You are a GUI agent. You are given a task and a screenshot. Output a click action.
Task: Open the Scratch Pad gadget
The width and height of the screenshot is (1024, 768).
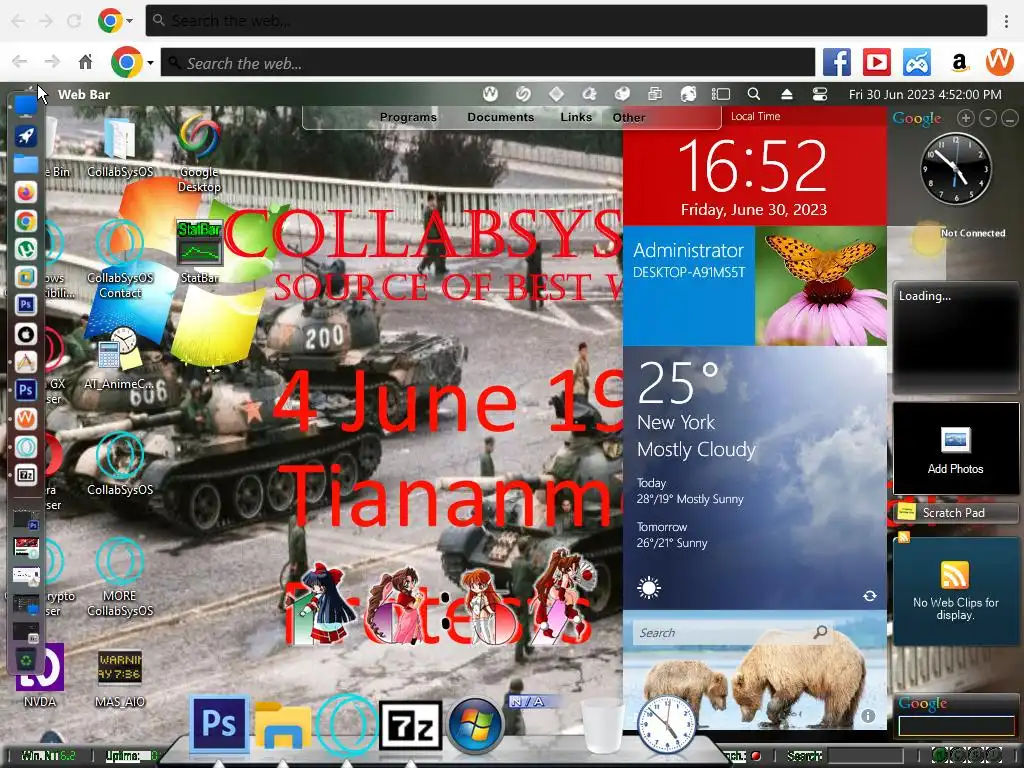(x=953, y=513)
